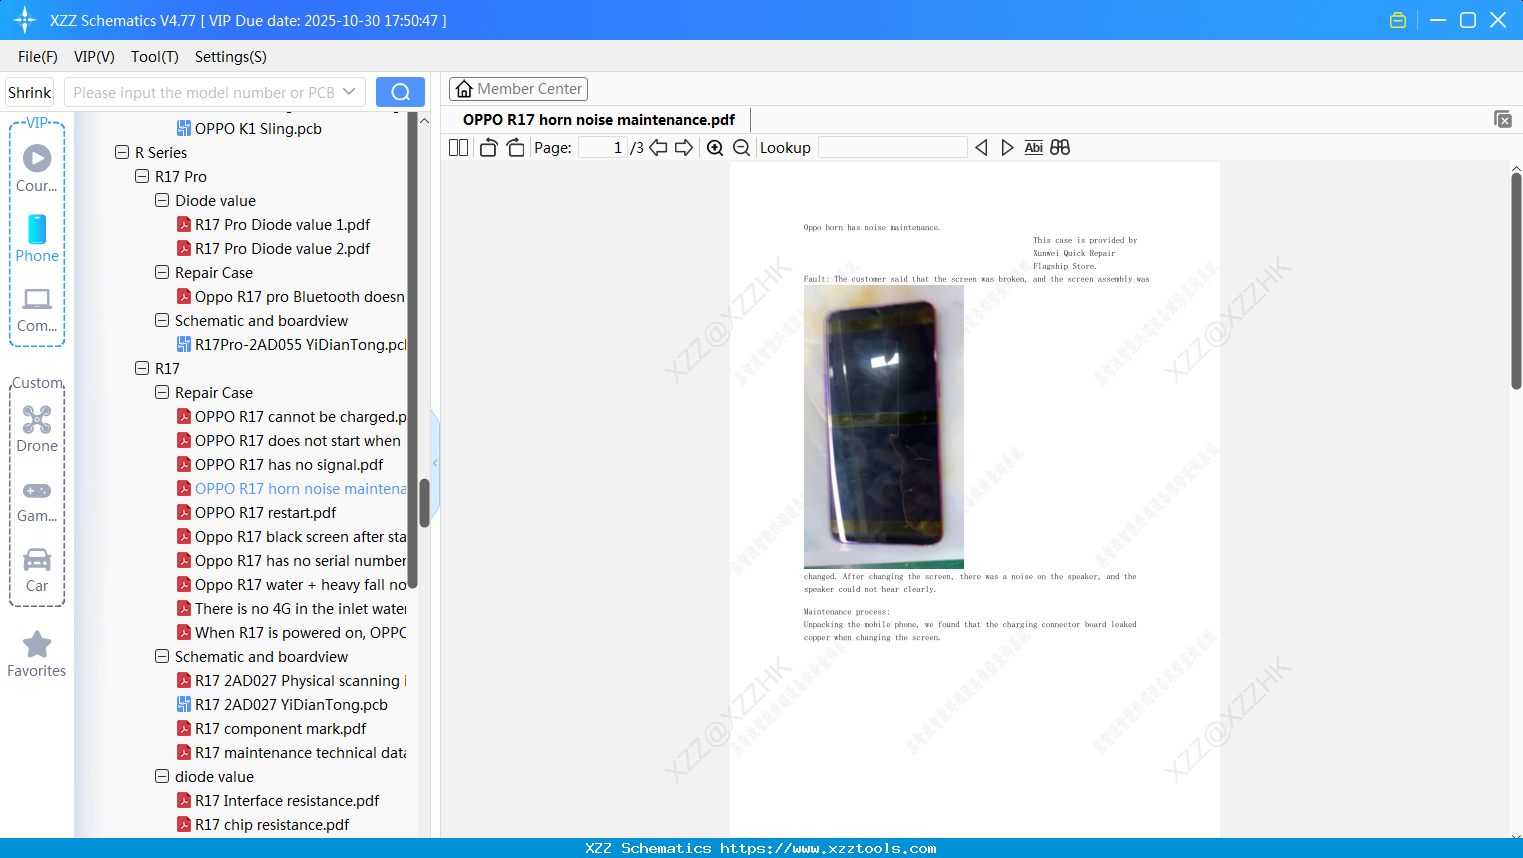
Task: Click the broken phone photo in PDF
Action: coord(884,427)
